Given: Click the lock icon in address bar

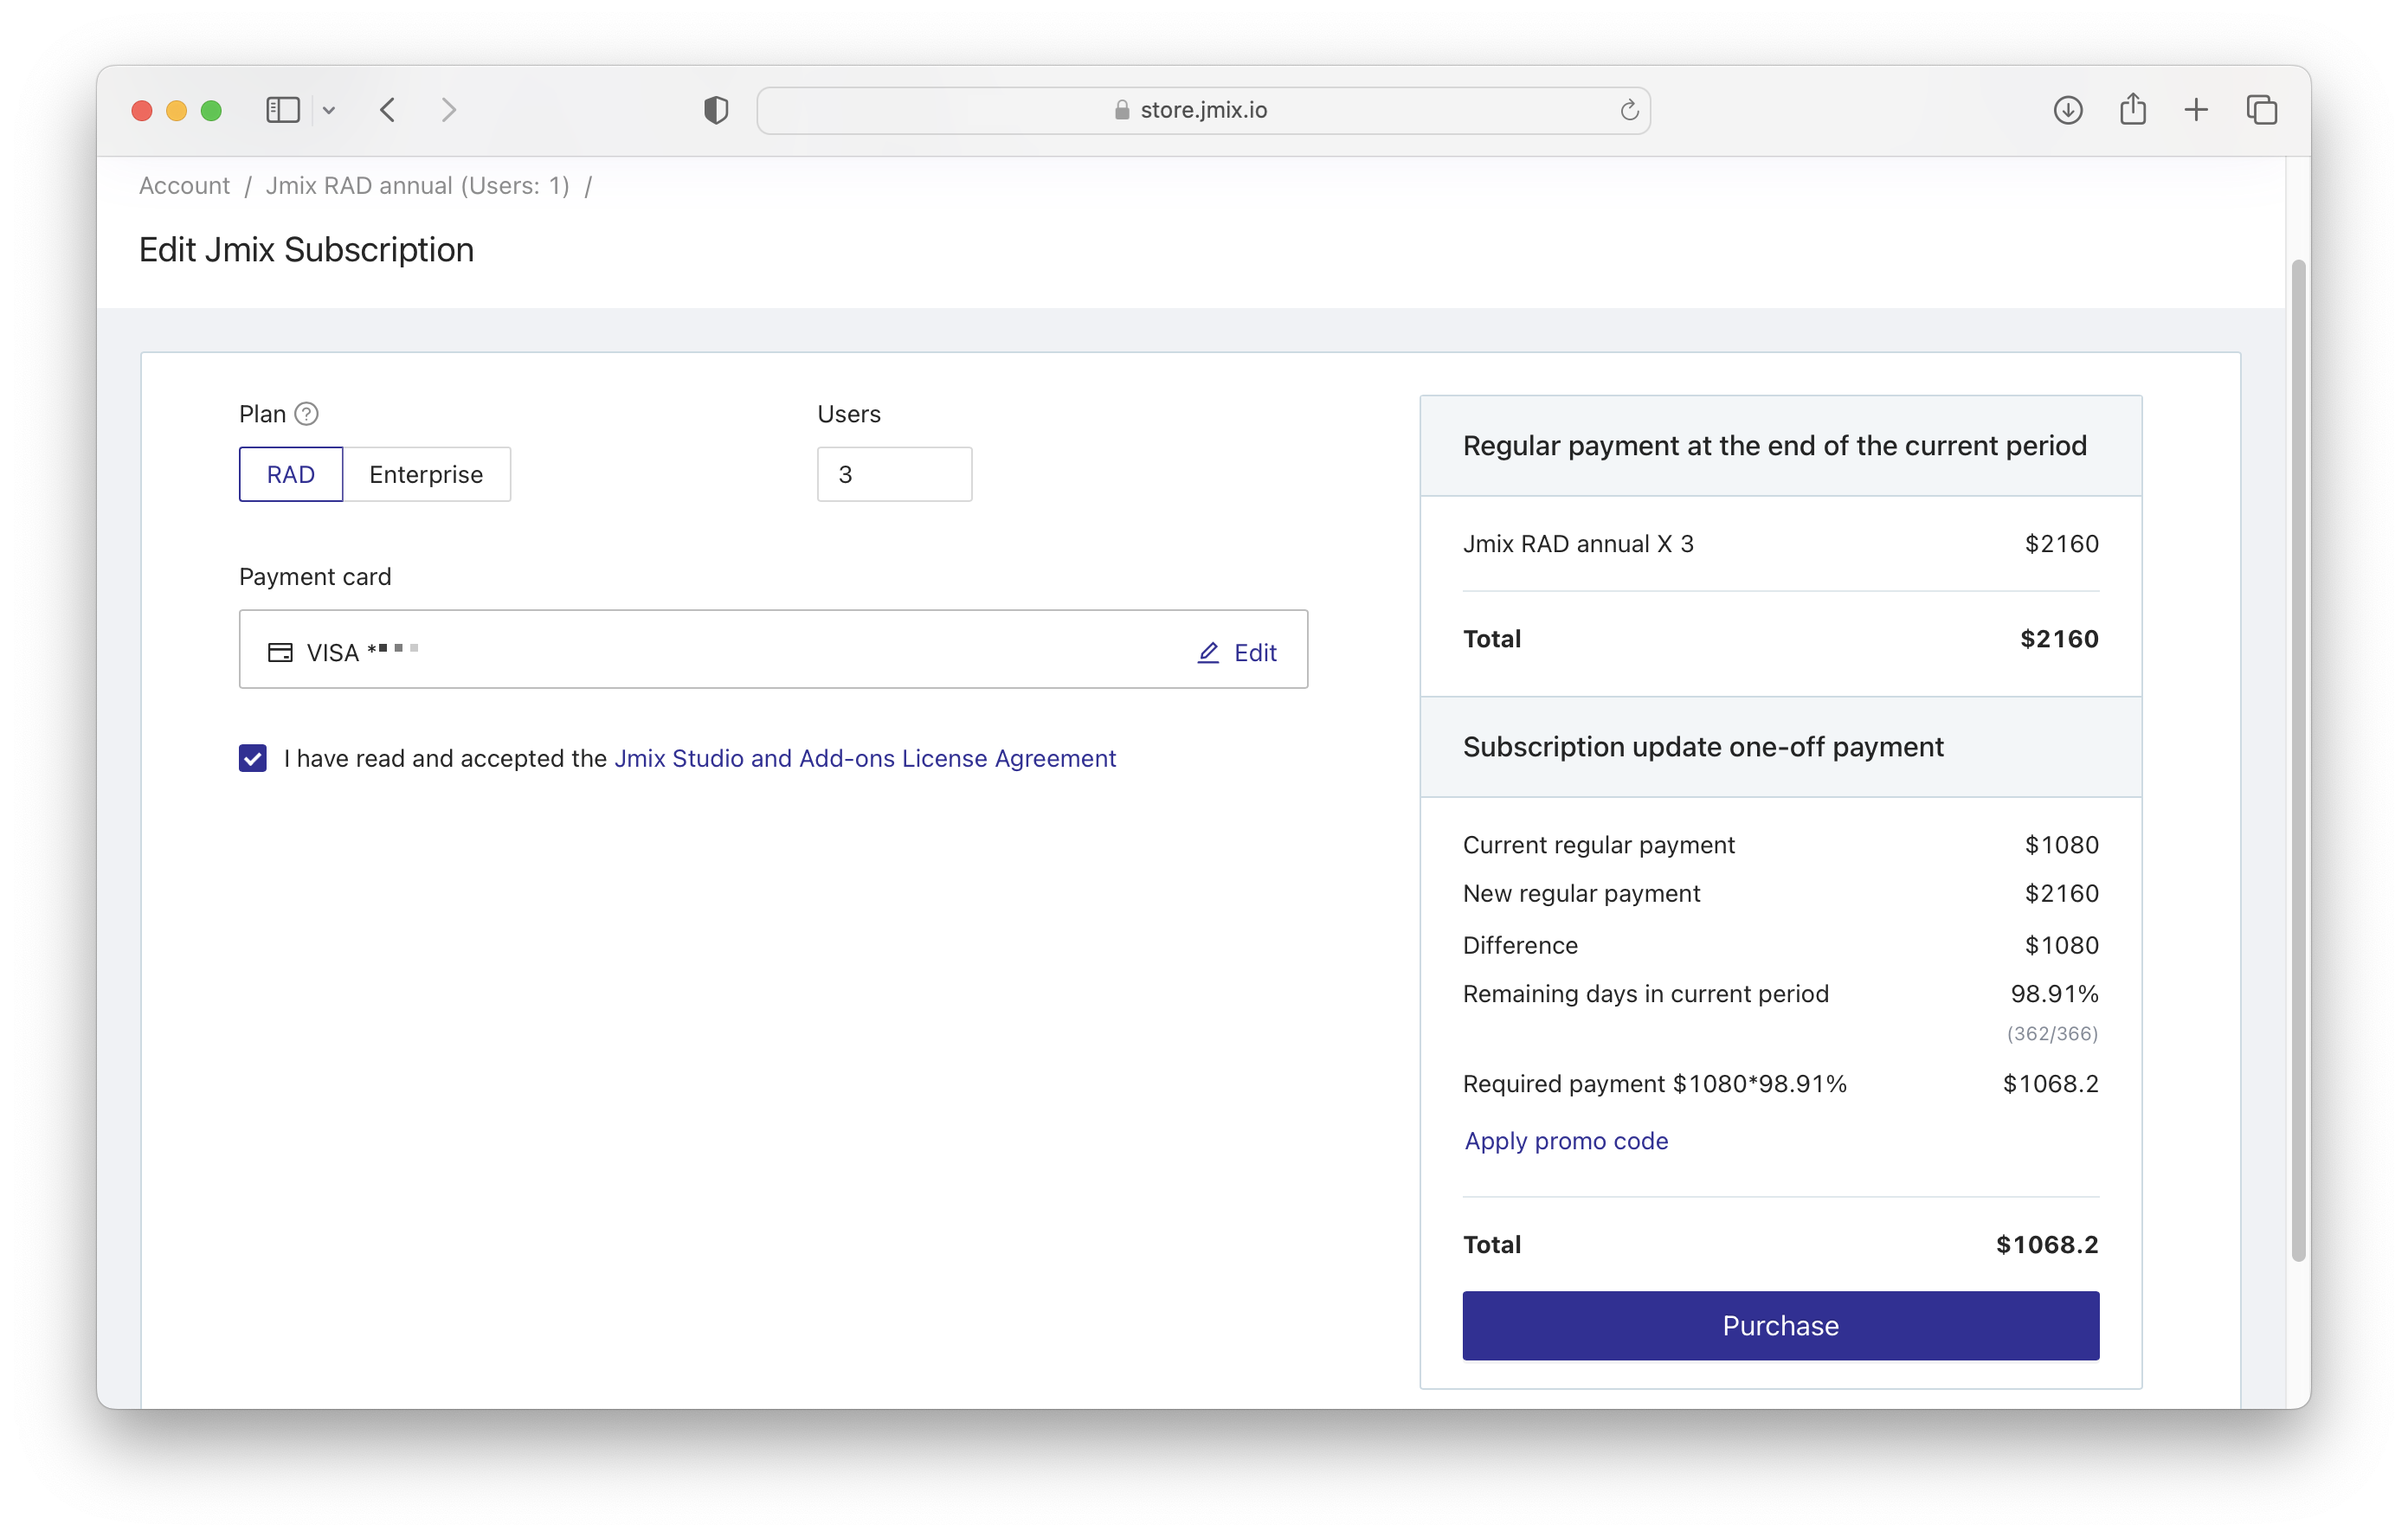Looking at the screenshot, I should click(1122, 110).
